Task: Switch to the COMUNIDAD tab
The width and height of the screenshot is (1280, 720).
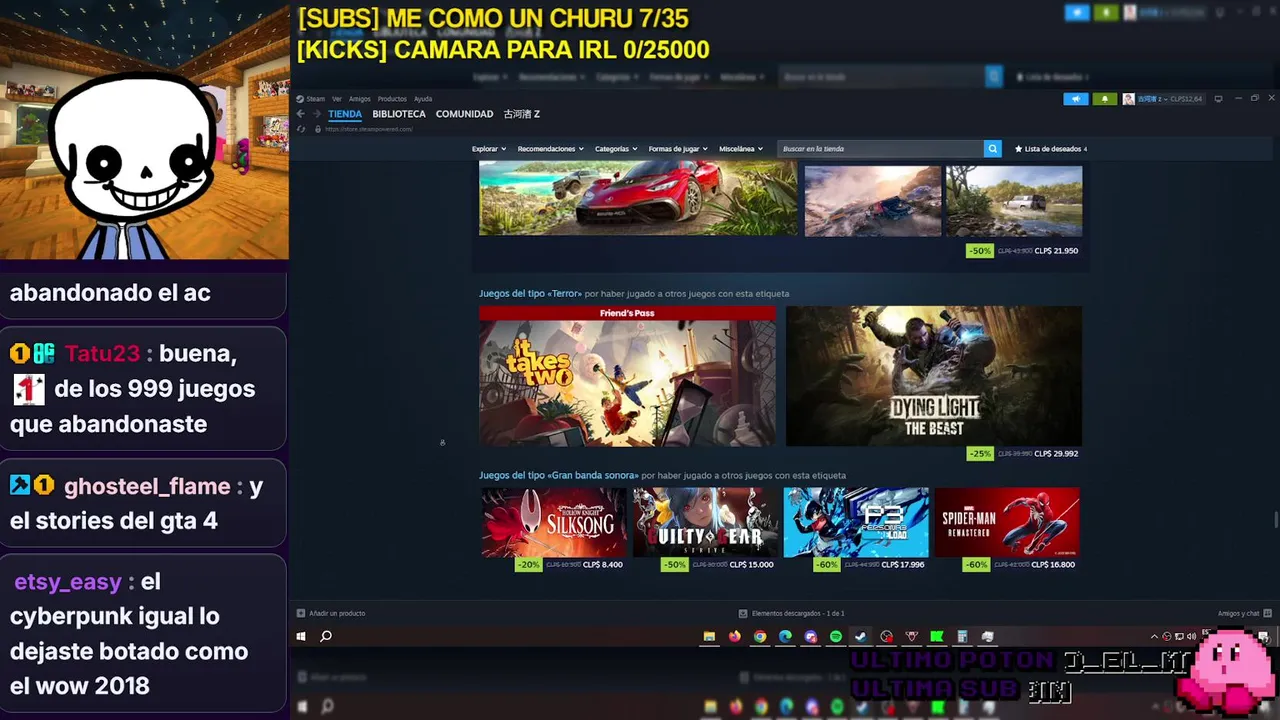Action: tap(465, 114)
